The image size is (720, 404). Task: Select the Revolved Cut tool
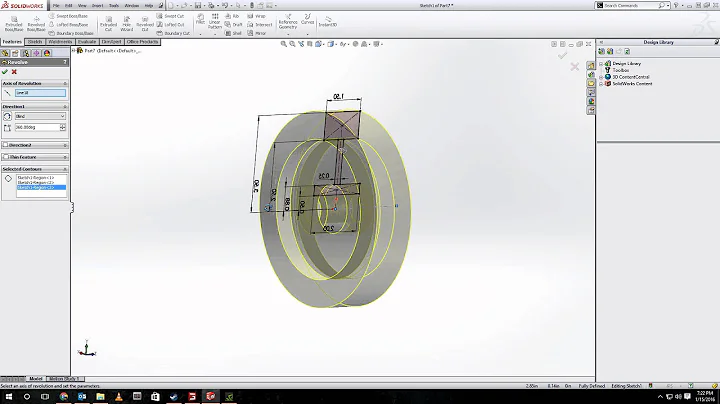145,24
